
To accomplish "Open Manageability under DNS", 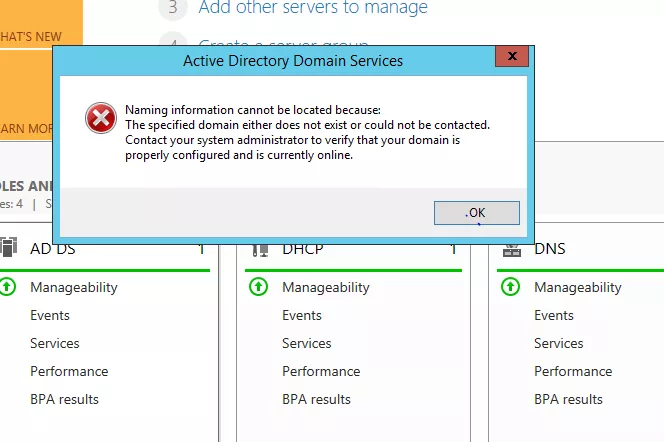I will coord(578,287).
